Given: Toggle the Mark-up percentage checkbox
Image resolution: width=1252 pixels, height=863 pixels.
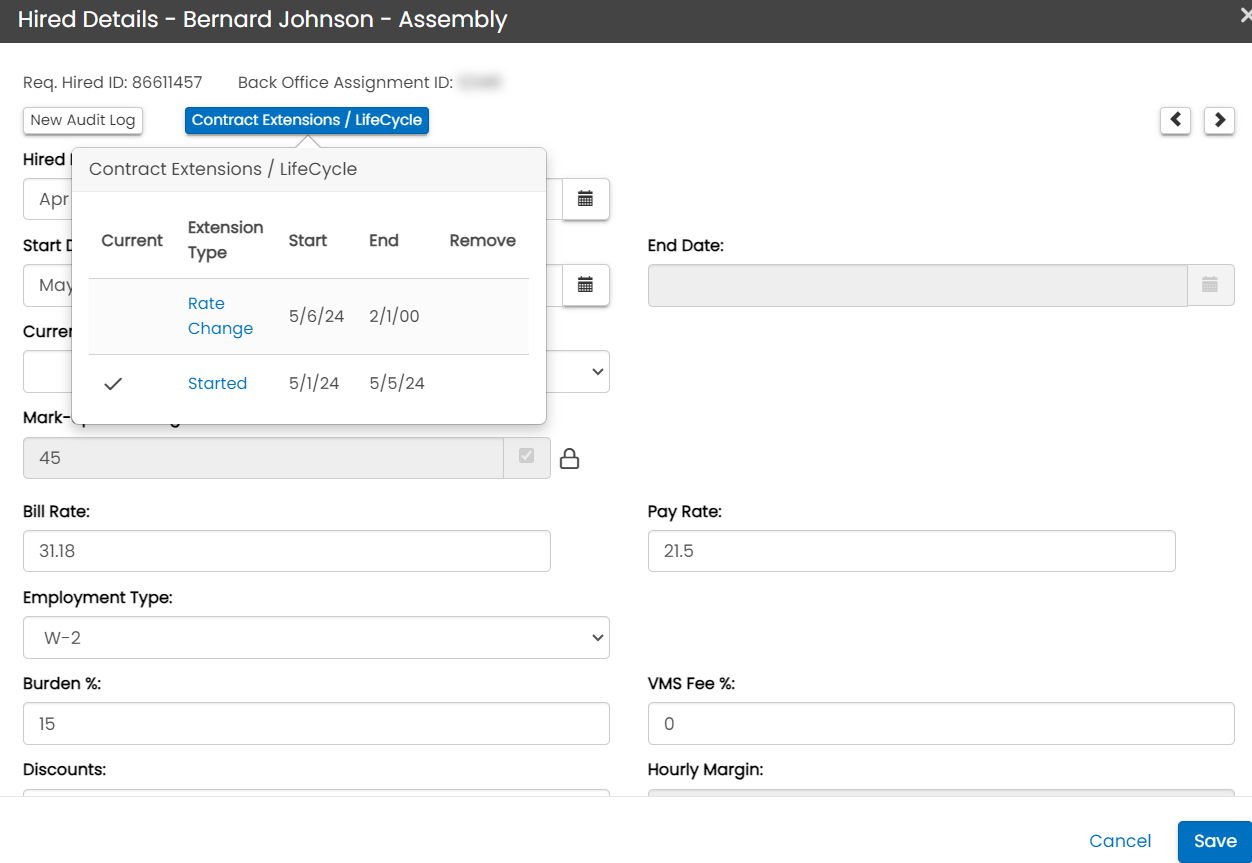Looking at the screenshot, I should 527,457.
